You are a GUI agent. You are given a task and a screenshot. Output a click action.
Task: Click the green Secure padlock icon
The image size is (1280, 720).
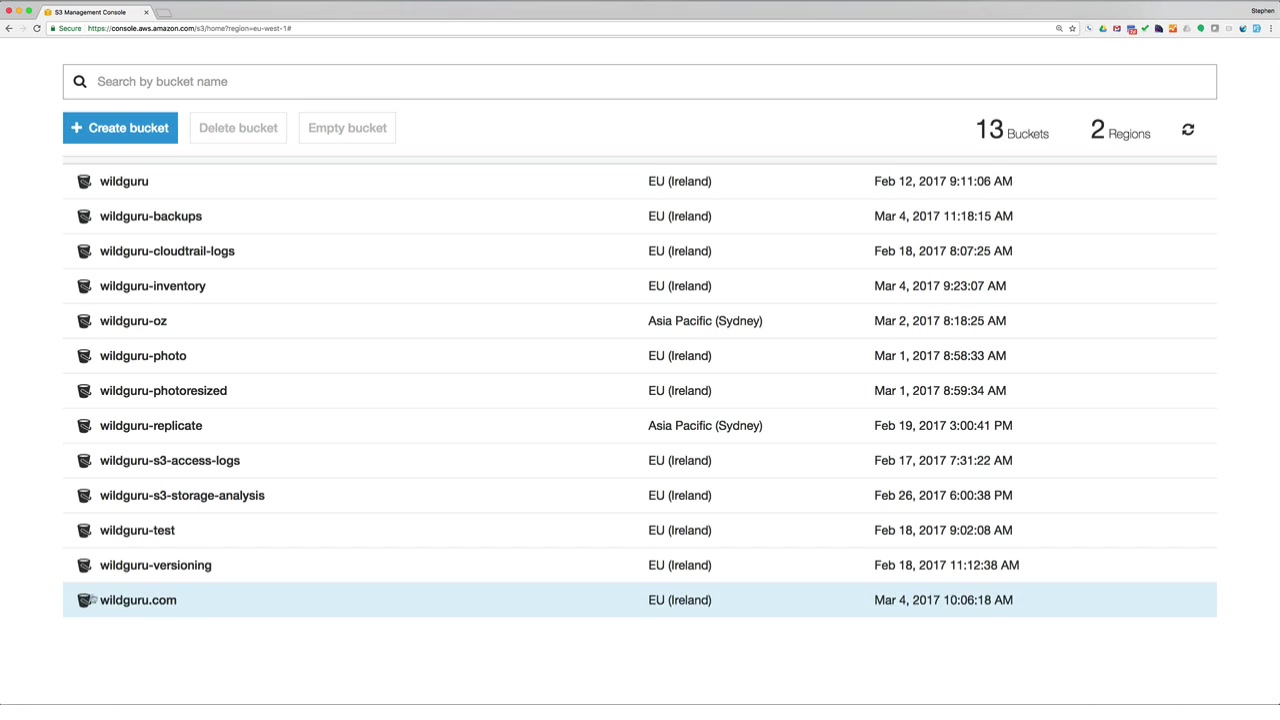(53, 28)
